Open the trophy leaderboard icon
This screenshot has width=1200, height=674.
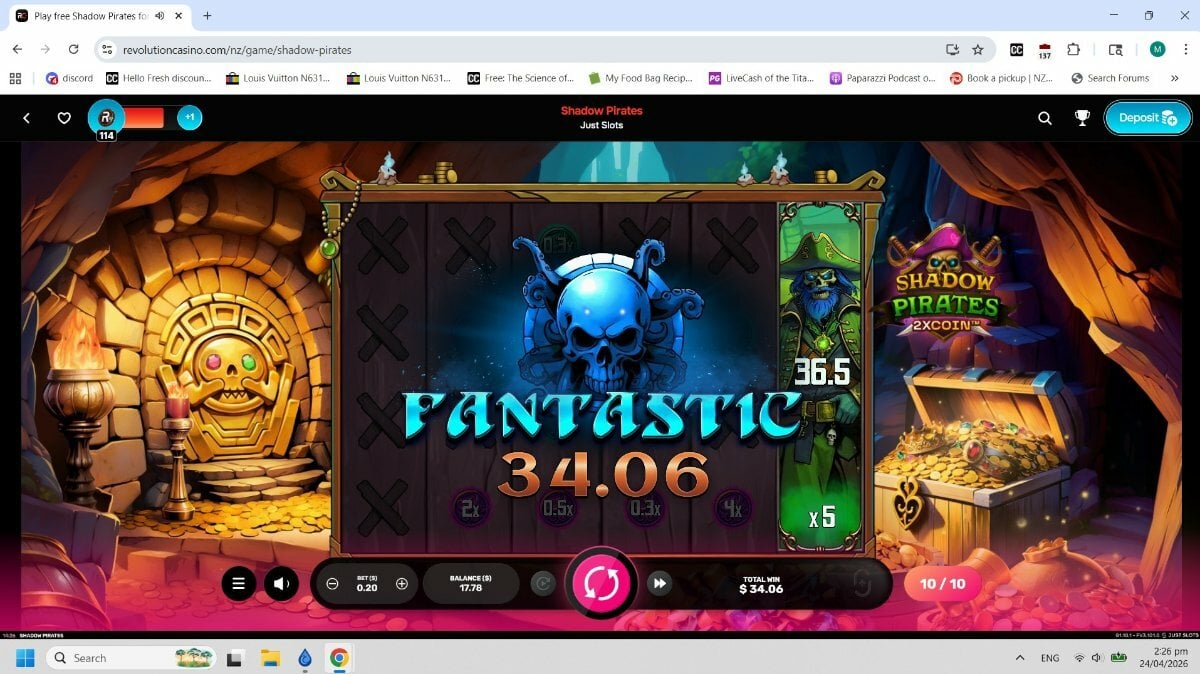(x=1082, y=118)
